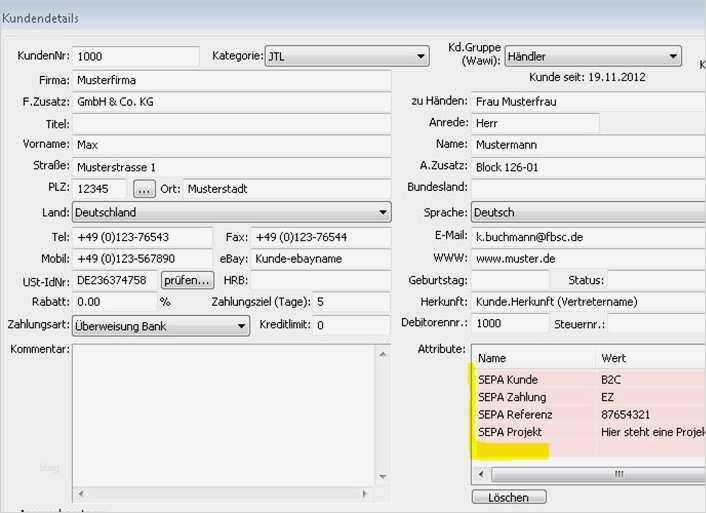This screenshot has height=513, width=706.
Task: Open the Kd.Gruppe dropdown showing Händler
Action: pos(593,56)
